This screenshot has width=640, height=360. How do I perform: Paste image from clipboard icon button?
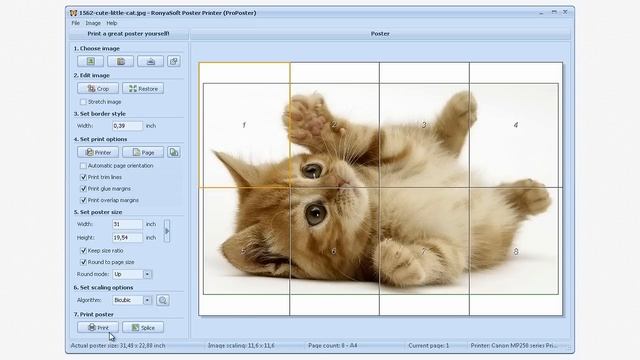tap(120, 61)
